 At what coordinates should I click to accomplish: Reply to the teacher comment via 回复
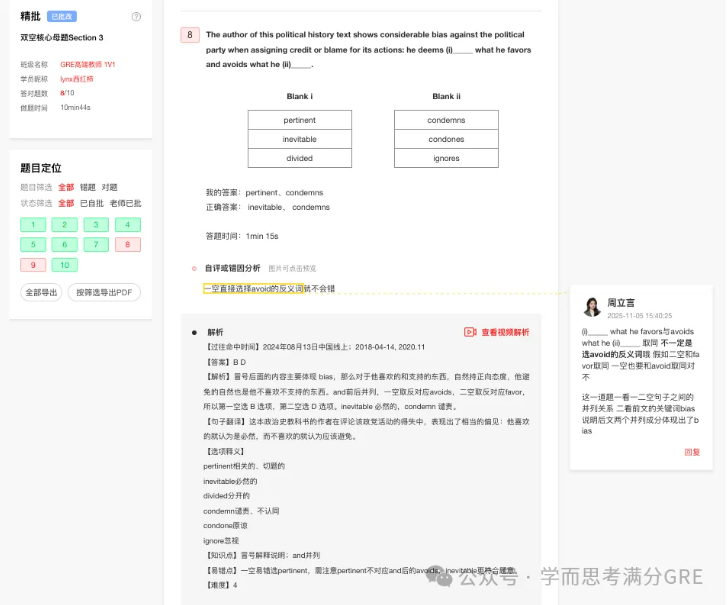(x=692, y=452)
